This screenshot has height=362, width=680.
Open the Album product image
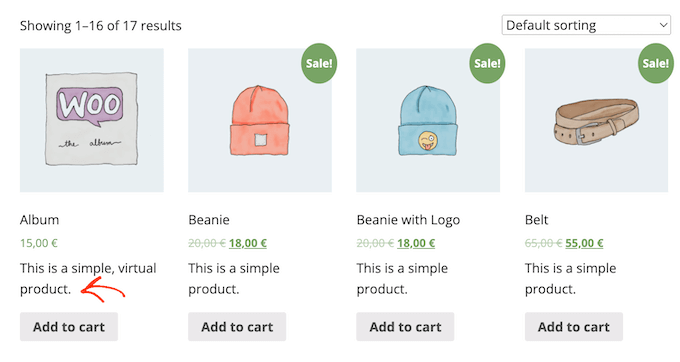[x=92, y=120]
